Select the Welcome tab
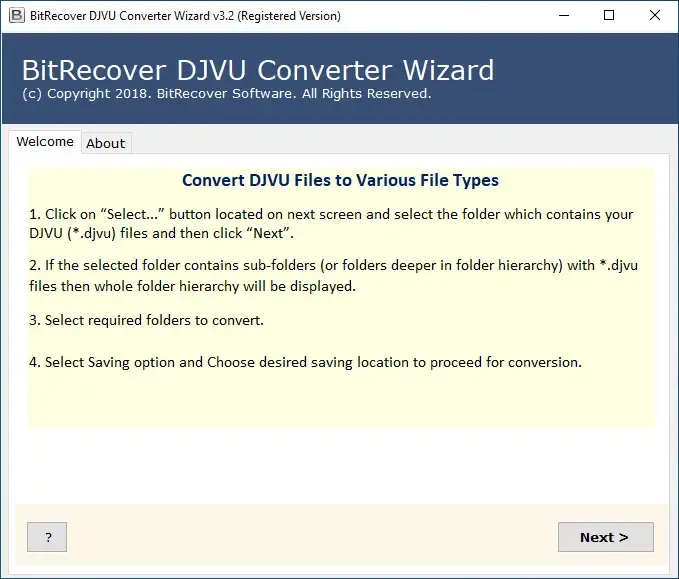679x579 pixels. (45, 142)
